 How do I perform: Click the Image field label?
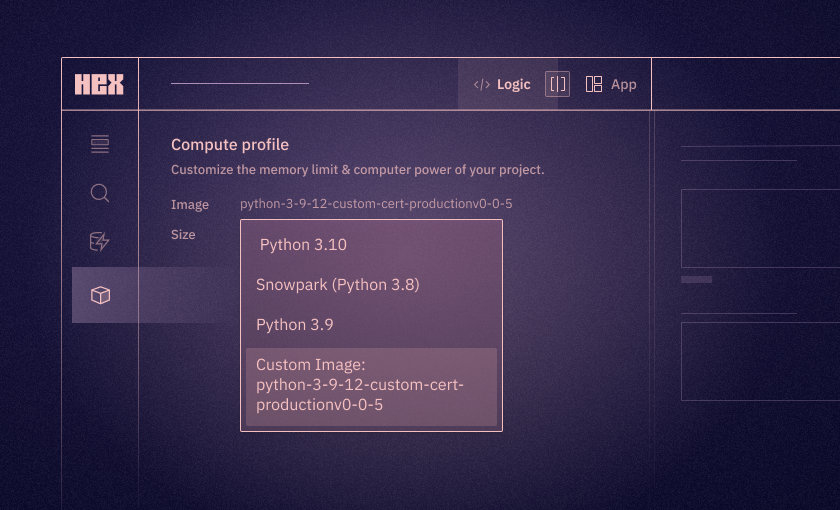(190, 205)
